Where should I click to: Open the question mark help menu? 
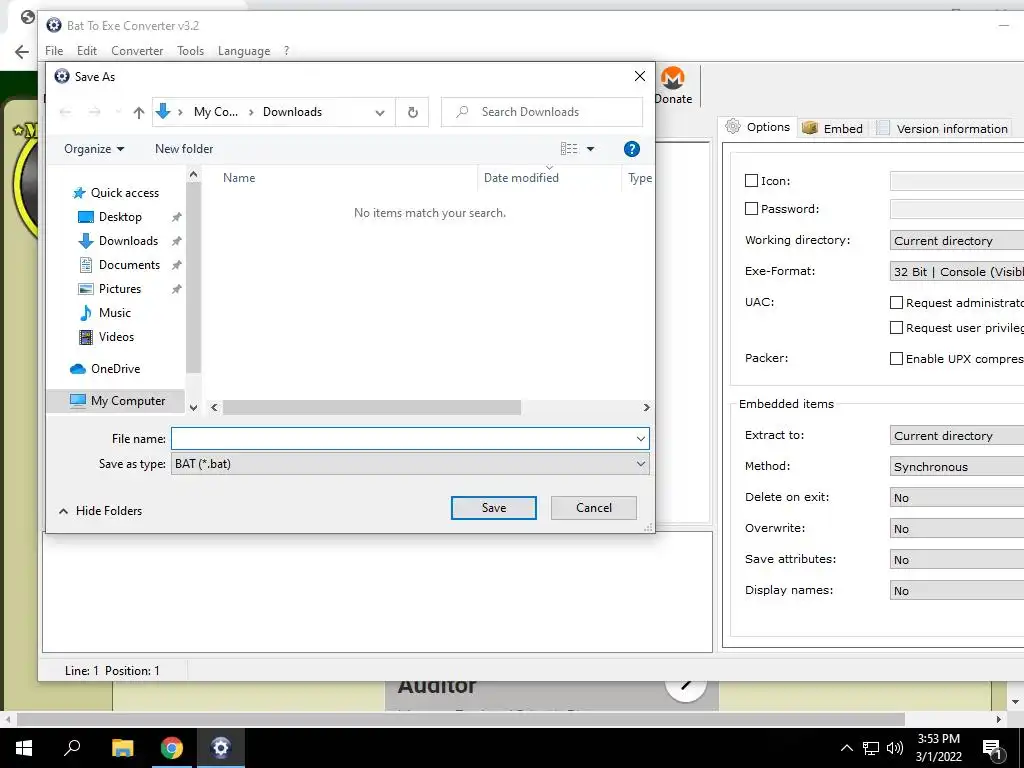(286, 51)
